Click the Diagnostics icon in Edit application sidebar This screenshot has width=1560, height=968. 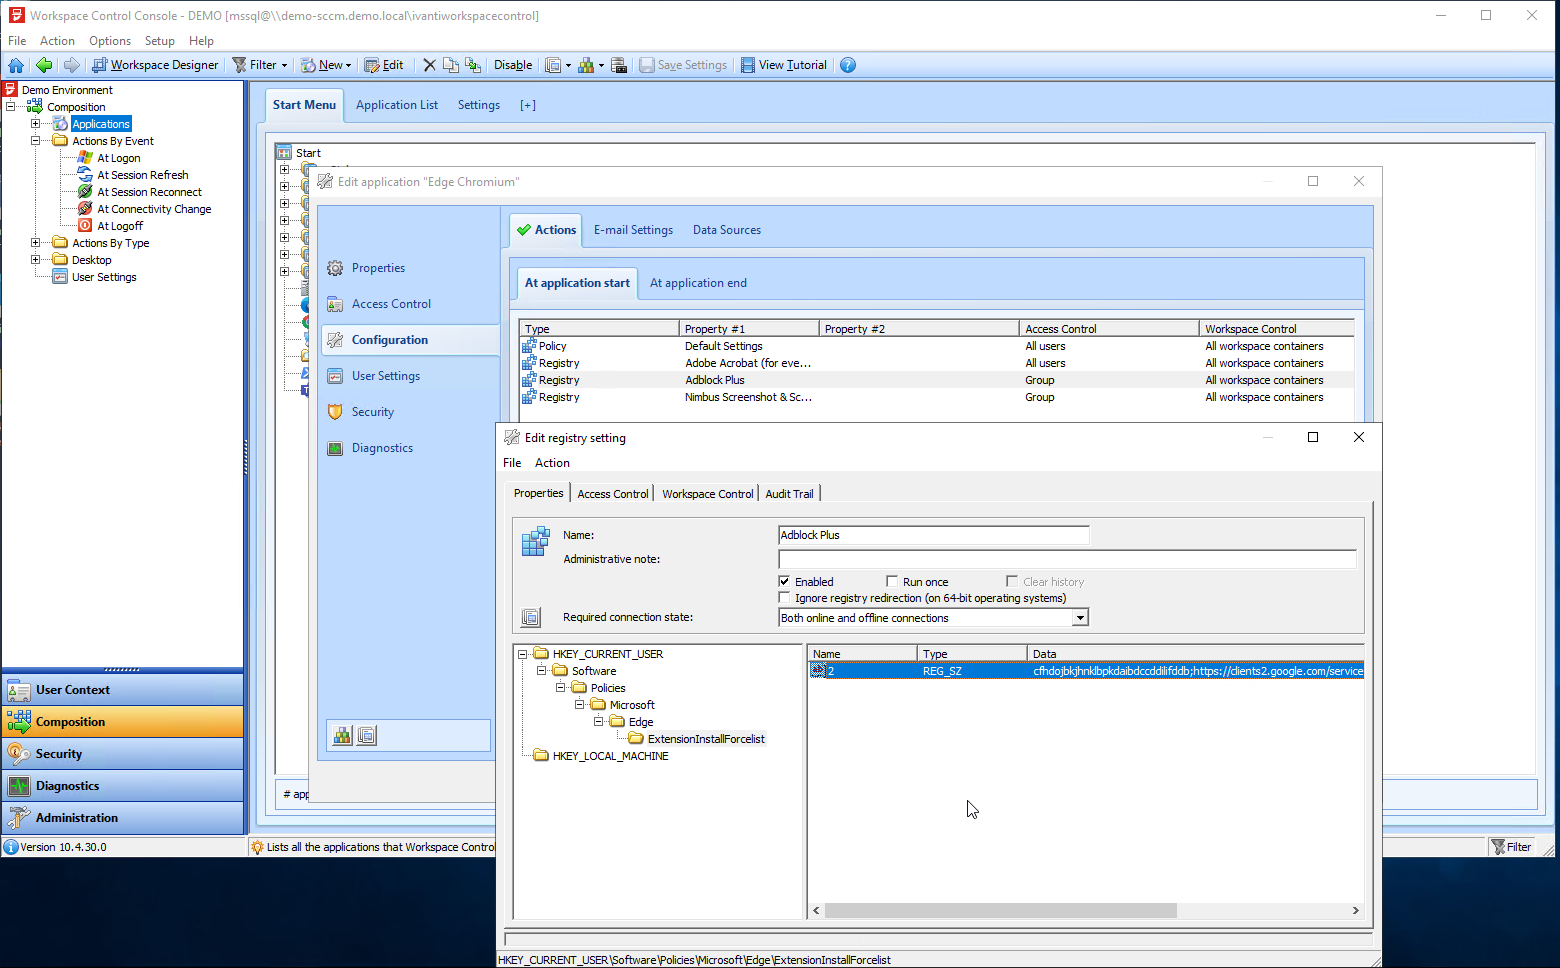pyautogui.click(x=335, y=448)
